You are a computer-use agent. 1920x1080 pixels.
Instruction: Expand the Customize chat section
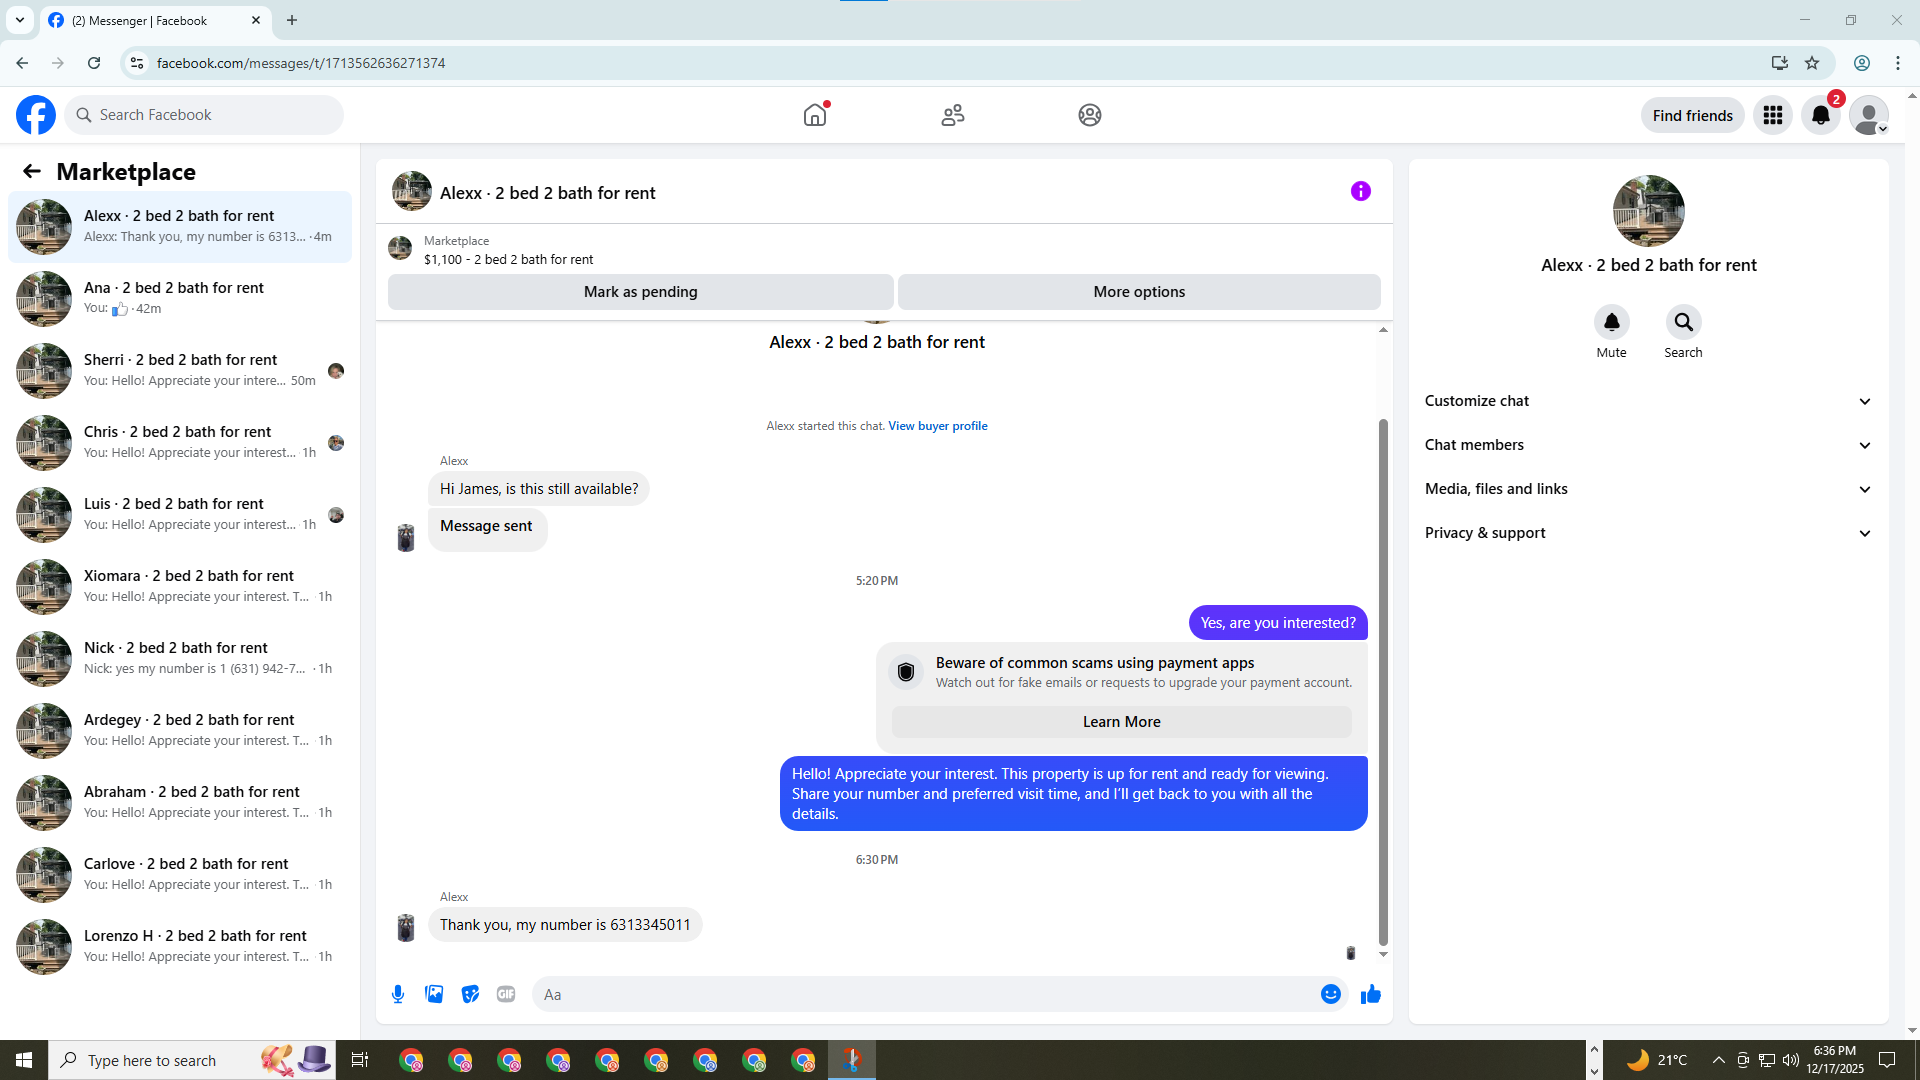(x=1647, y=401)
